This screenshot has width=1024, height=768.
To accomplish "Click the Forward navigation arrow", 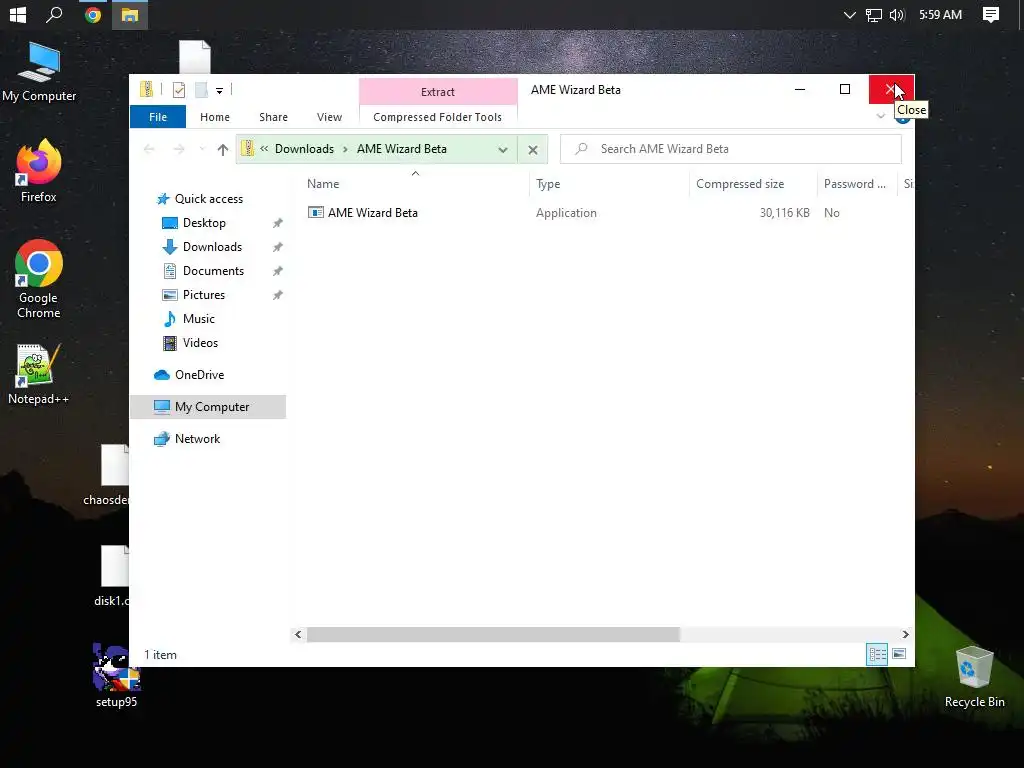I will pos(178,150).
